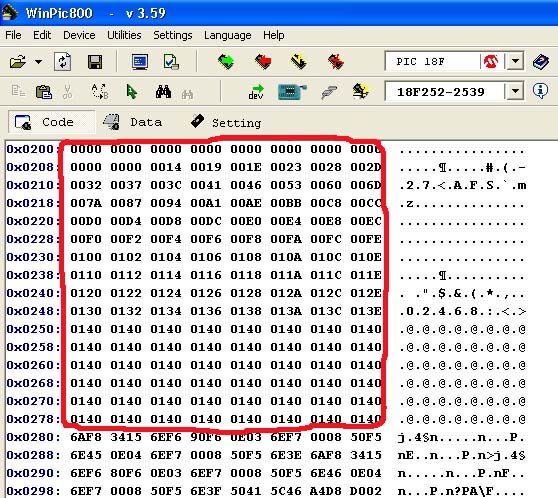Switch to the Data tab
This screenshot has height=498, width=558.
(132, 122)
